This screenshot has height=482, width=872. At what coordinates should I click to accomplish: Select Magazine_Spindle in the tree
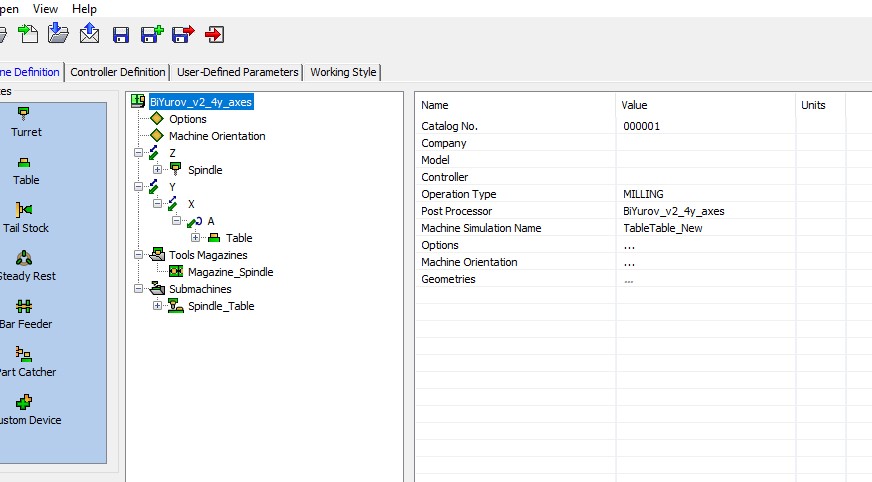[x=230, y=272]
